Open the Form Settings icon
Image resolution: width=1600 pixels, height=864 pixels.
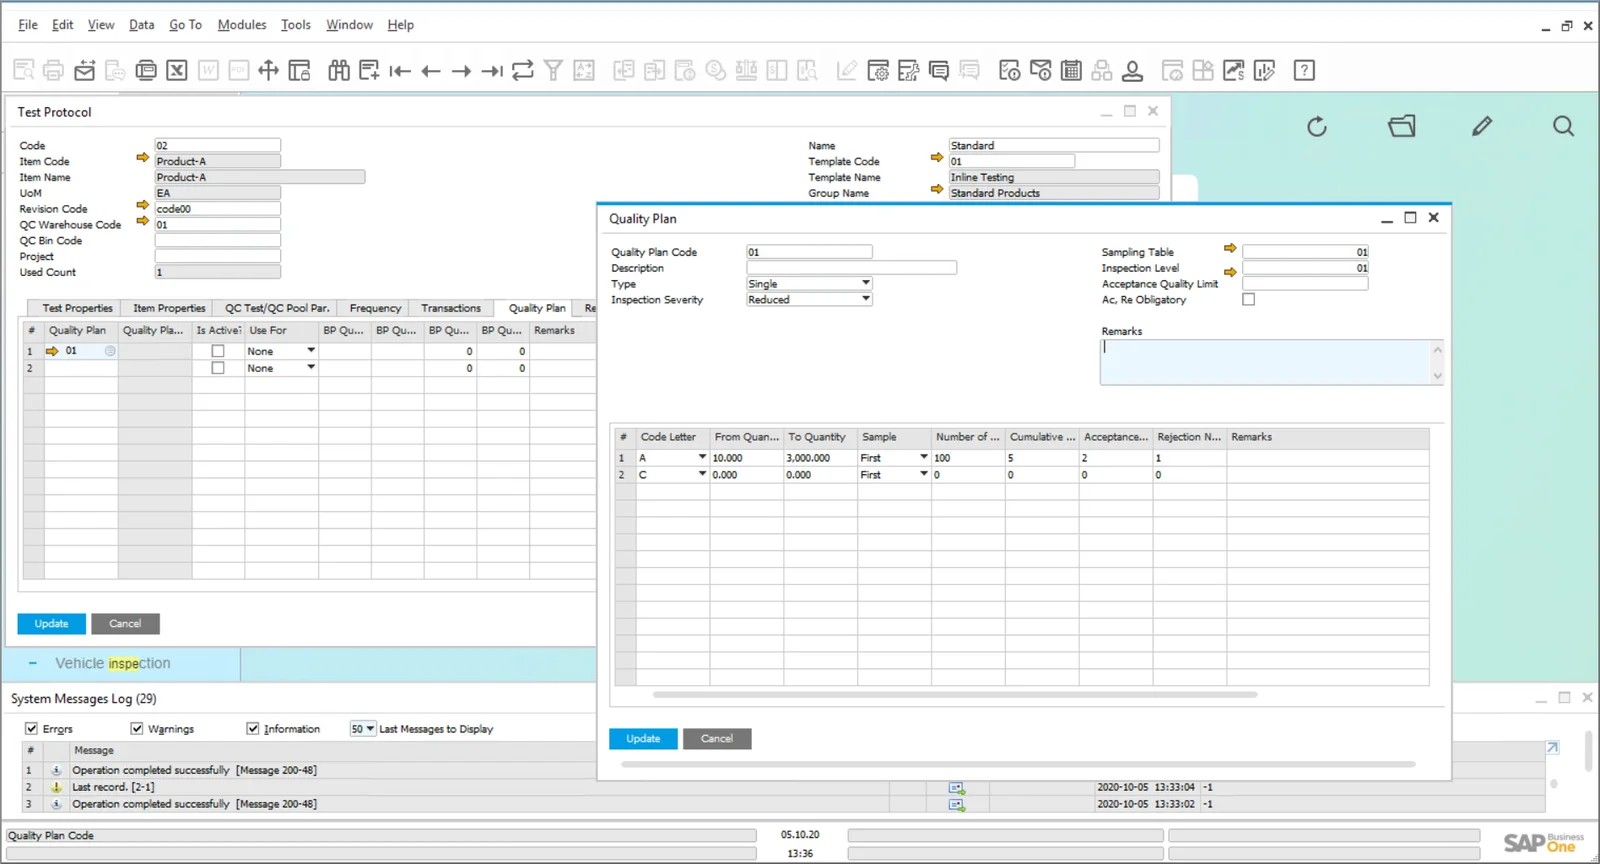click(x=878, y=70)
